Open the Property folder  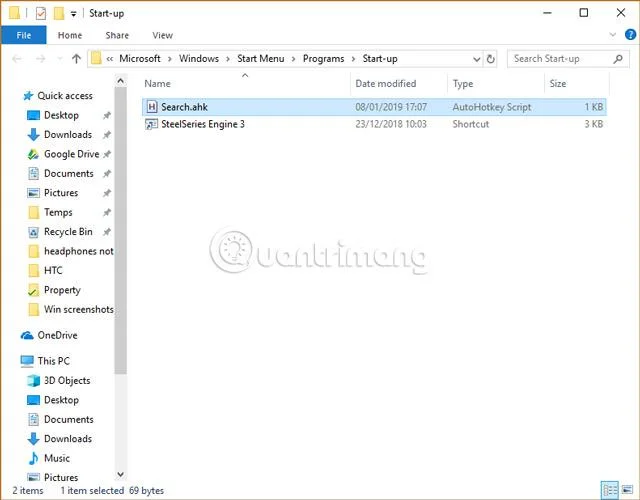62,290
